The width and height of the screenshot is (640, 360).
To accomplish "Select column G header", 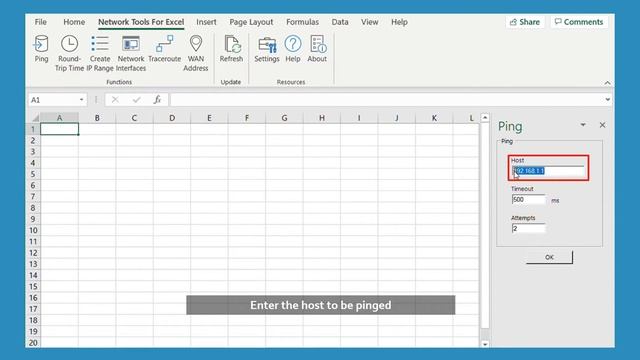I will [284, 118].
